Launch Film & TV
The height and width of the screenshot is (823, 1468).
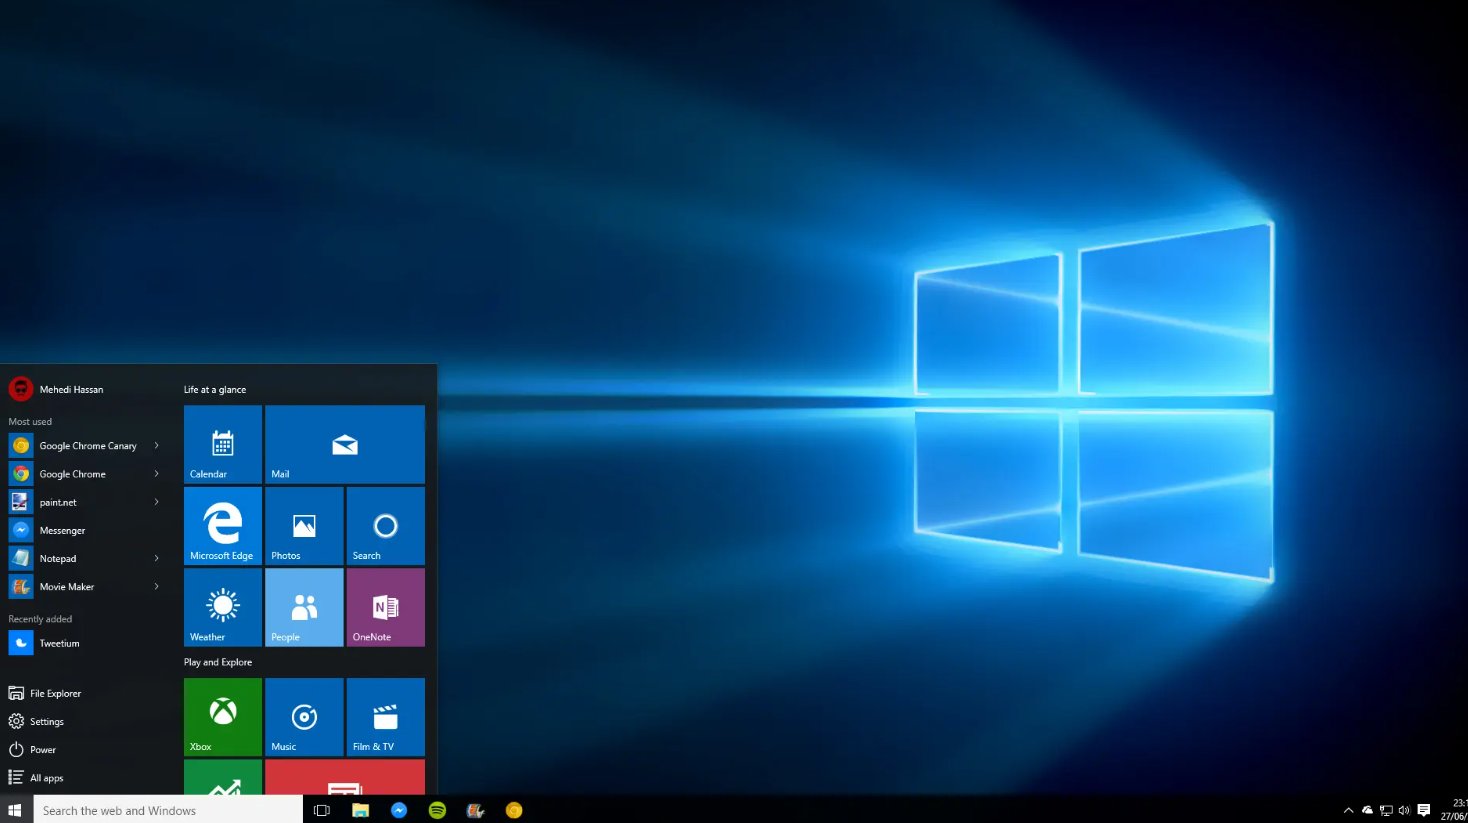(x=385, y=716)
